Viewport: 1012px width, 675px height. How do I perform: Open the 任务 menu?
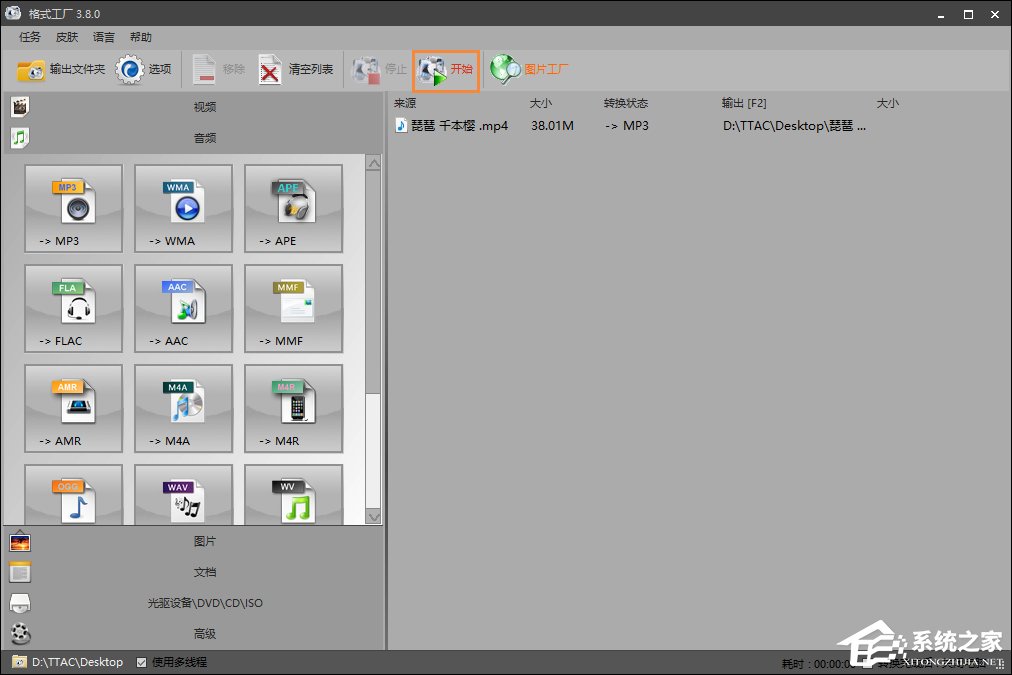(30, 37)
